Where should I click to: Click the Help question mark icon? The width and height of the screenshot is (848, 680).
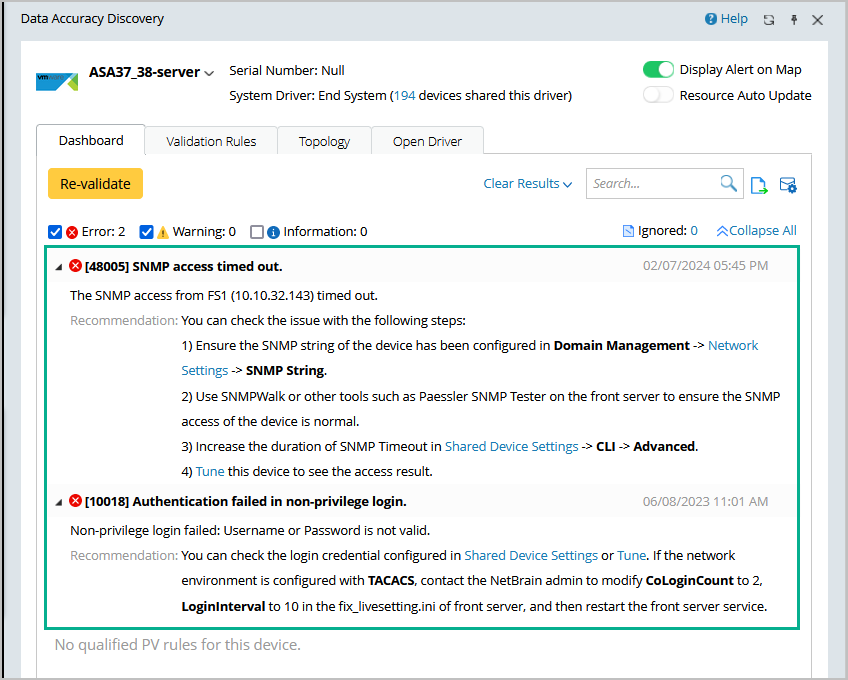[x=711, y=19]
